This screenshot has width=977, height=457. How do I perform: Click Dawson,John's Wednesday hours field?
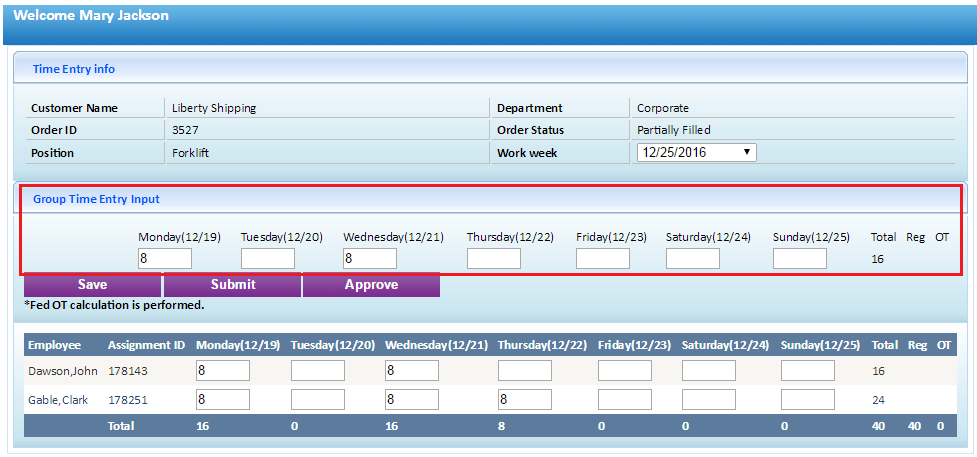(x=412, y=370)
